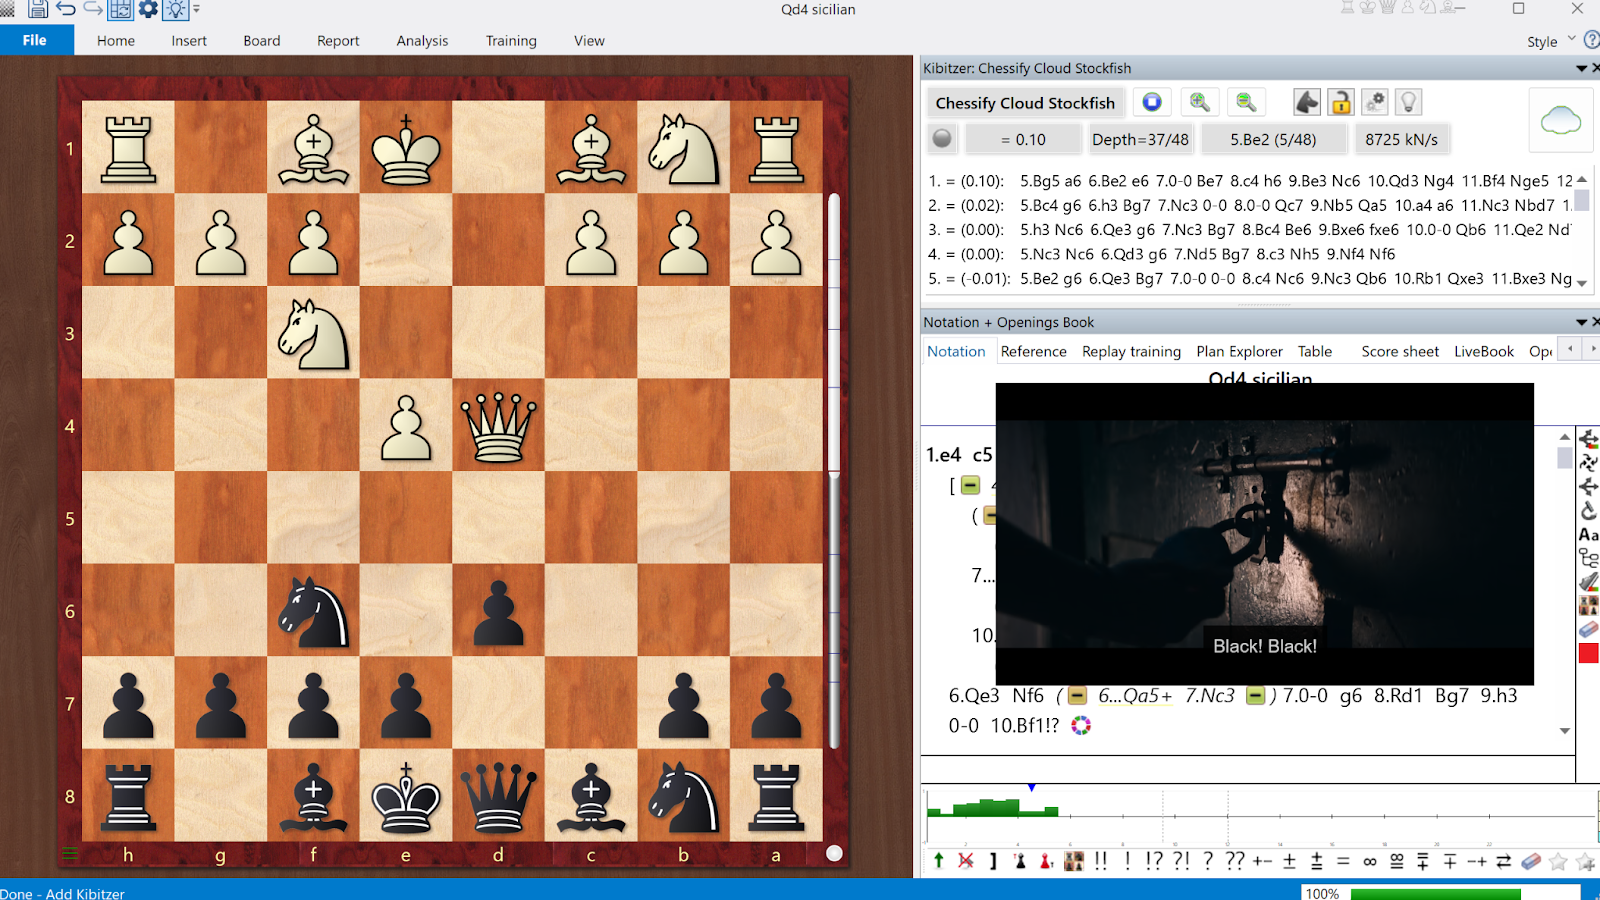Click the 8725 kN/s speed box
The image size is (1600, 900).
pyautogui.click(x=1401, y=140)
